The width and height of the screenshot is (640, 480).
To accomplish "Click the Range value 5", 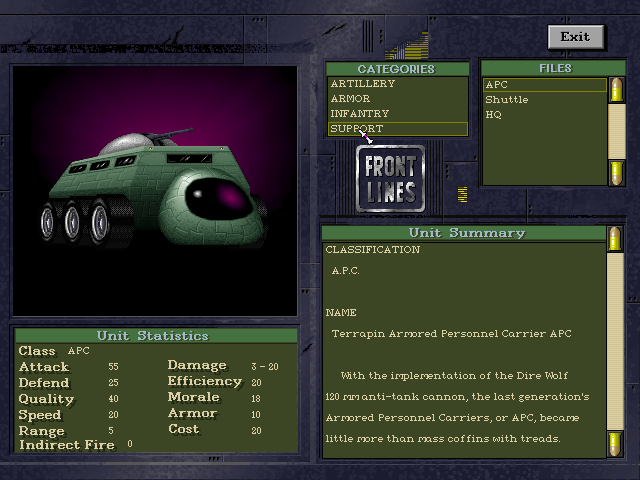I will pyautogui.click(x=111, y=431).
